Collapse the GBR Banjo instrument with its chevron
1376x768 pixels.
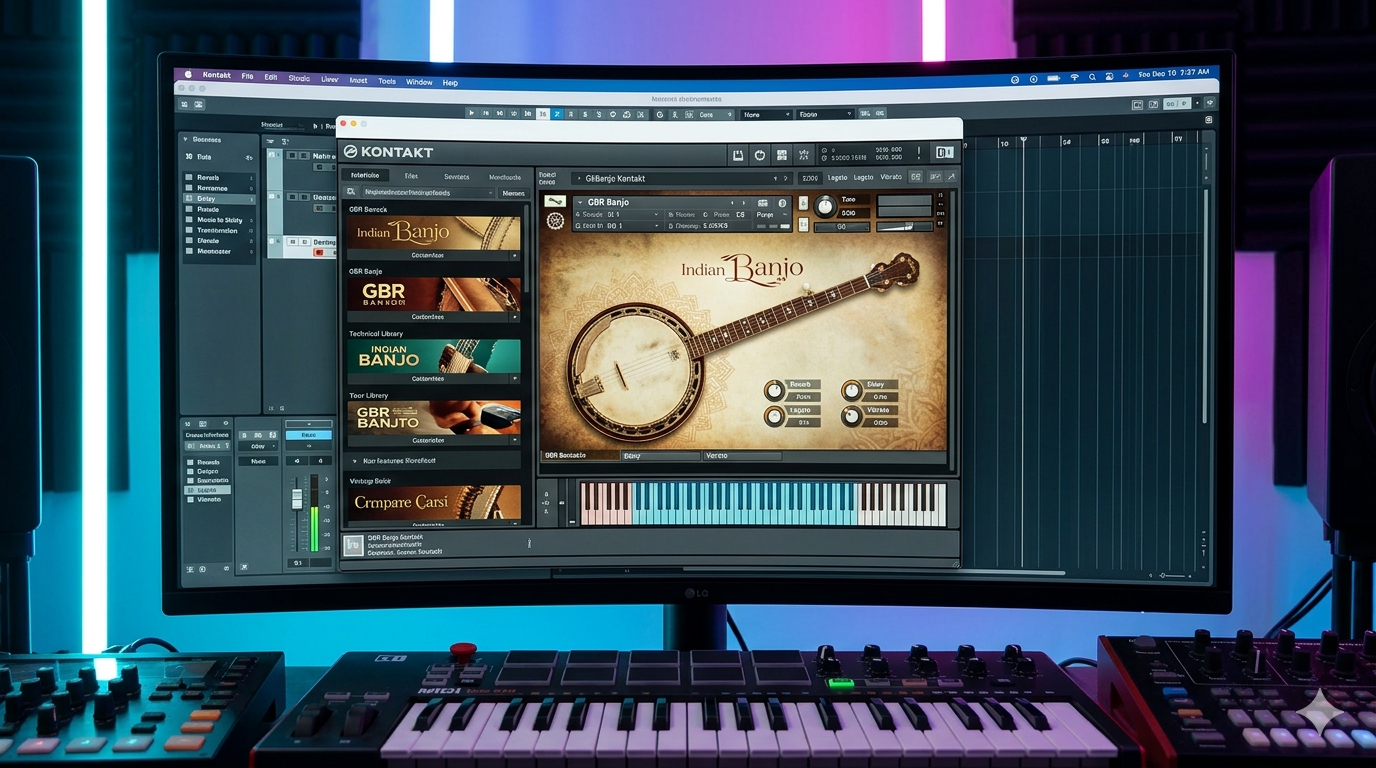pyautogui.click(x=581, y=202)
